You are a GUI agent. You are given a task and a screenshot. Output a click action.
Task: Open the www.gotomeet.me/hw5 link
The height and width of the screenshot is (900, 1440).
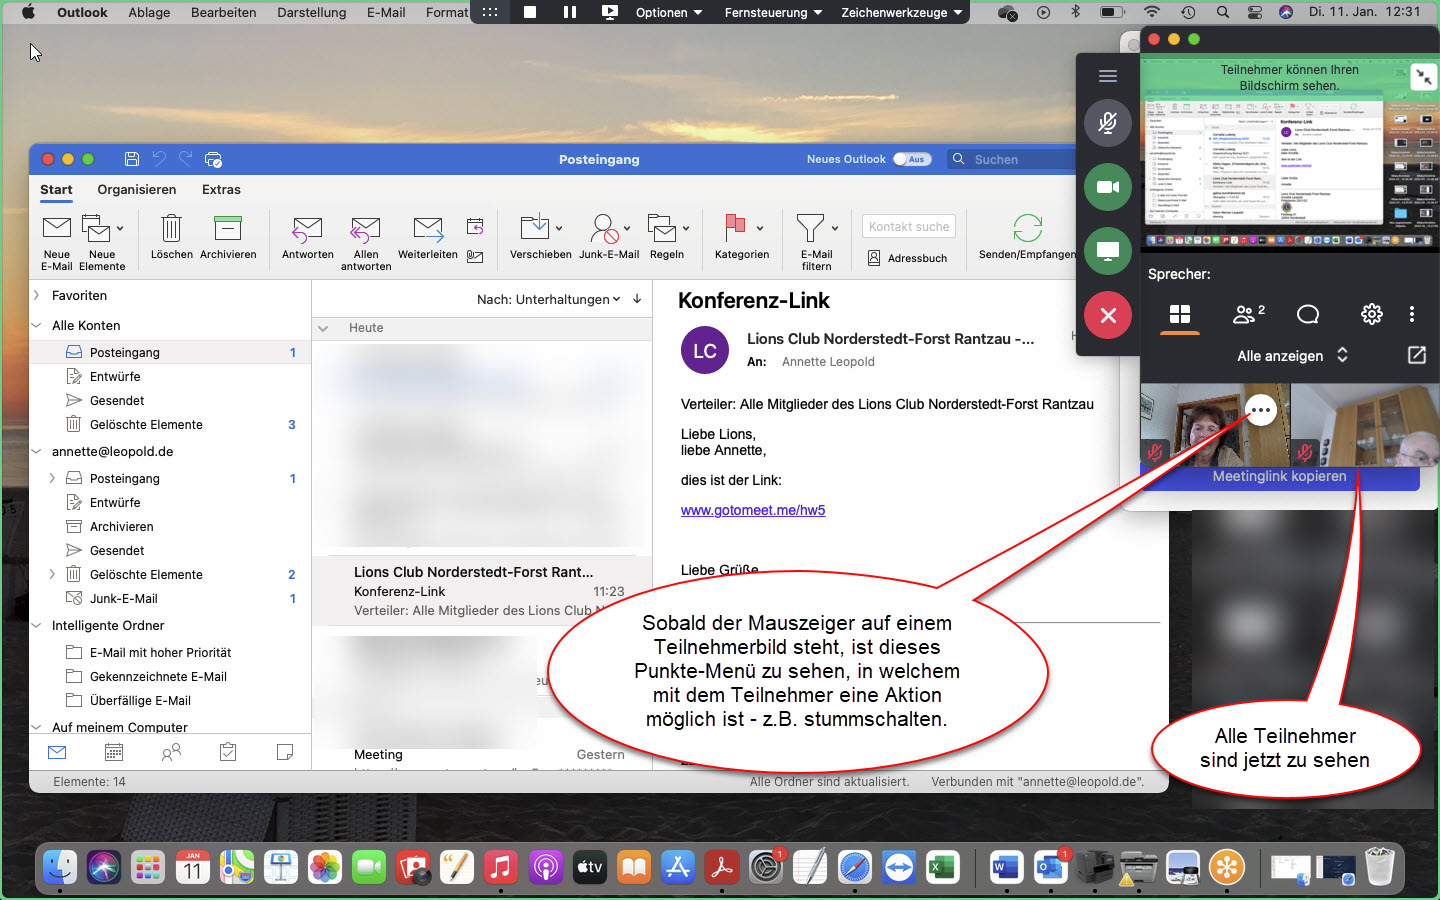(753, 510)
